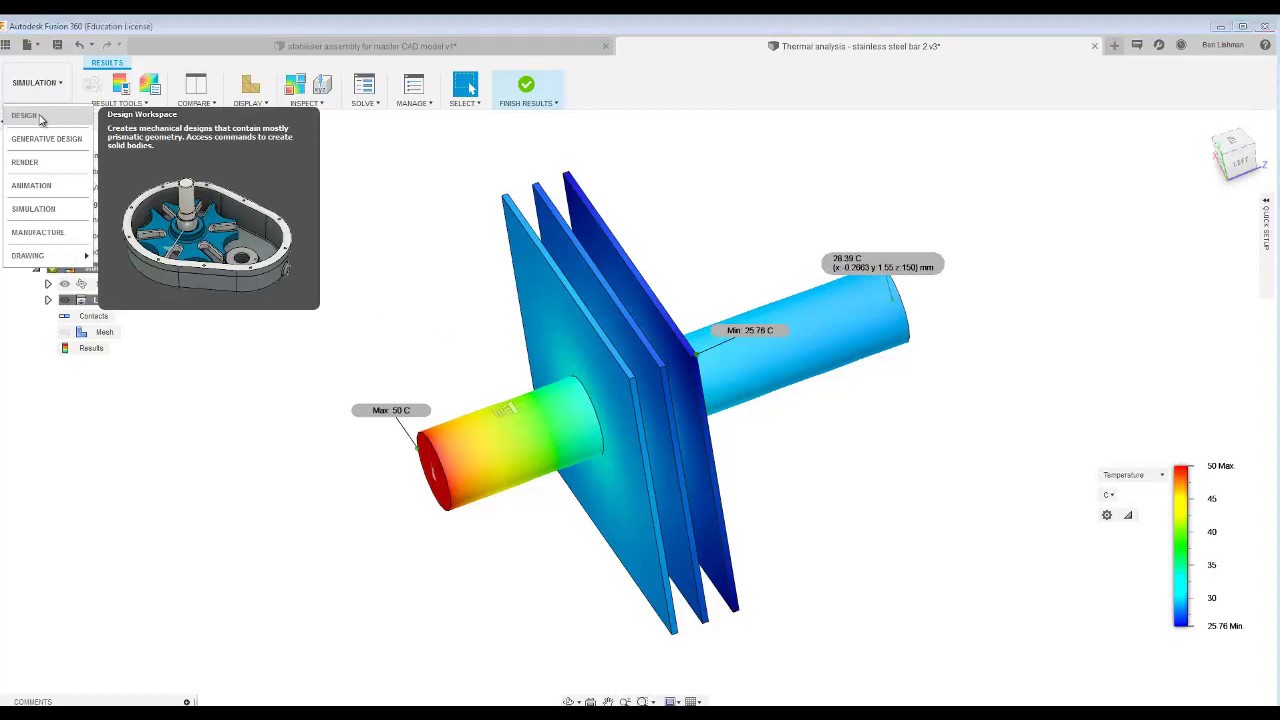Switch to the Animation workspace

pyautogui.click(x=46, y=186)
